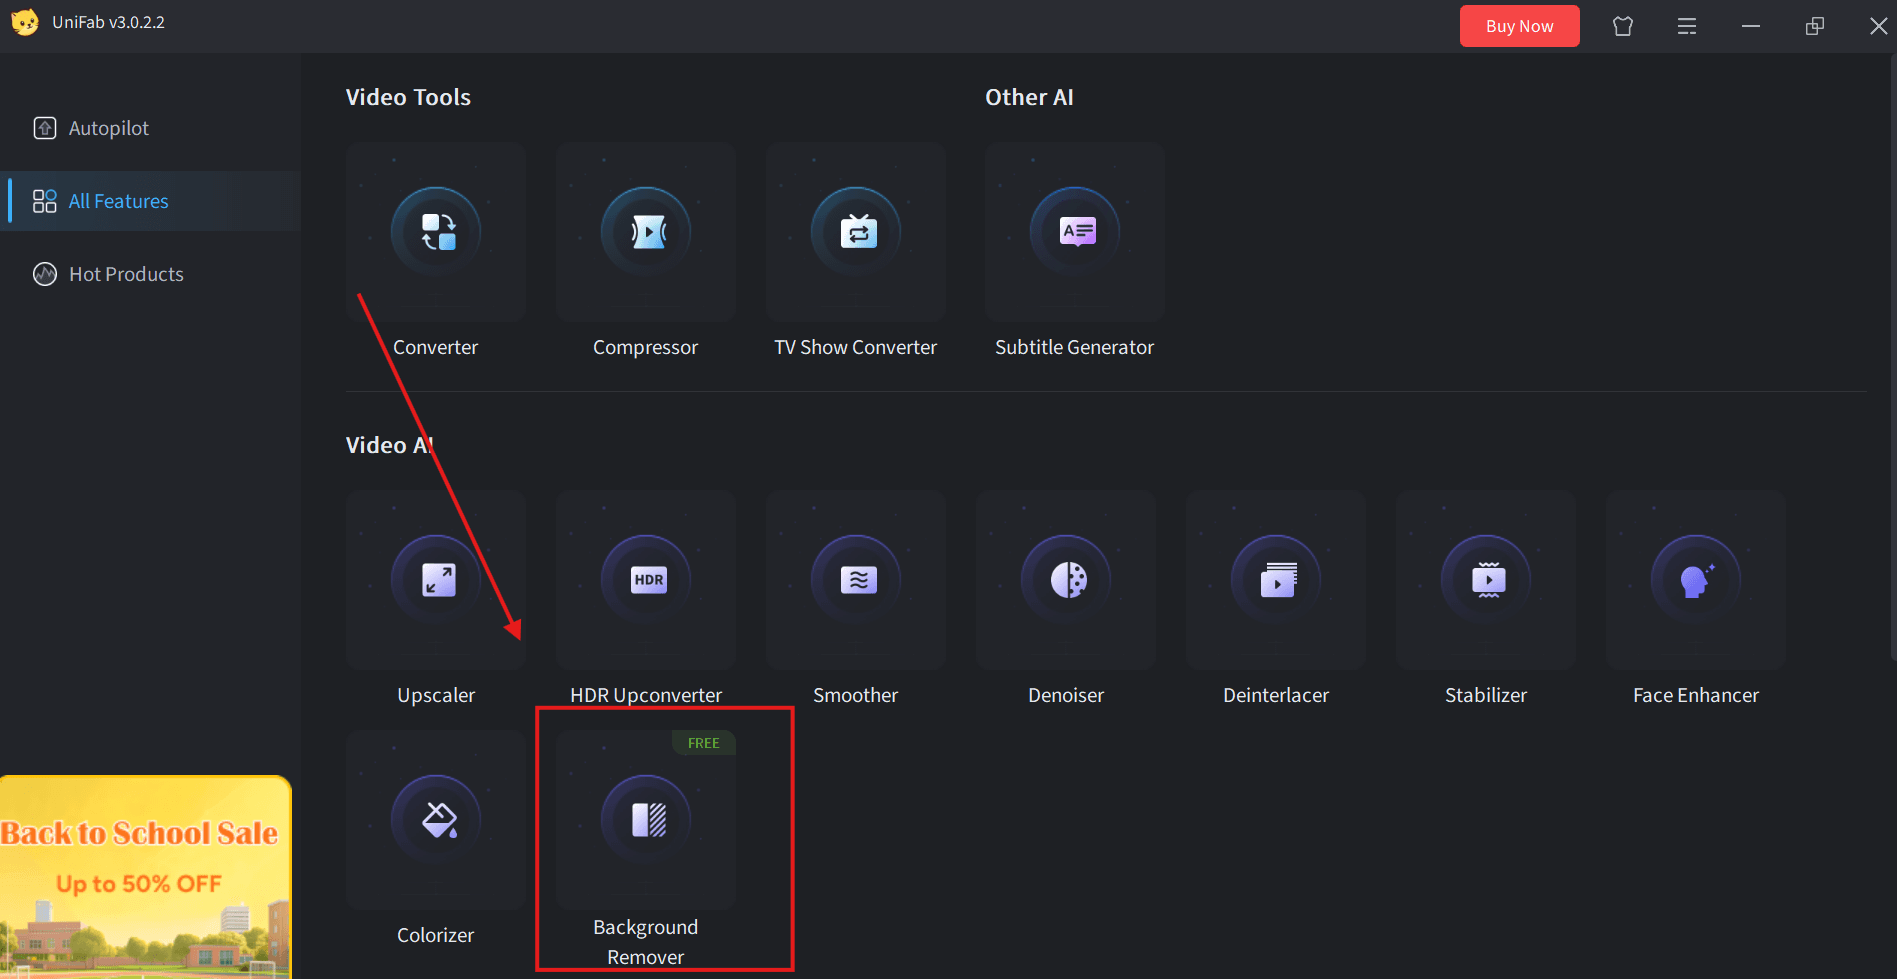This screenshot has width=1897, height=979.
Task: Click the Buy Now button
Action: click(x=1519, y=26)
